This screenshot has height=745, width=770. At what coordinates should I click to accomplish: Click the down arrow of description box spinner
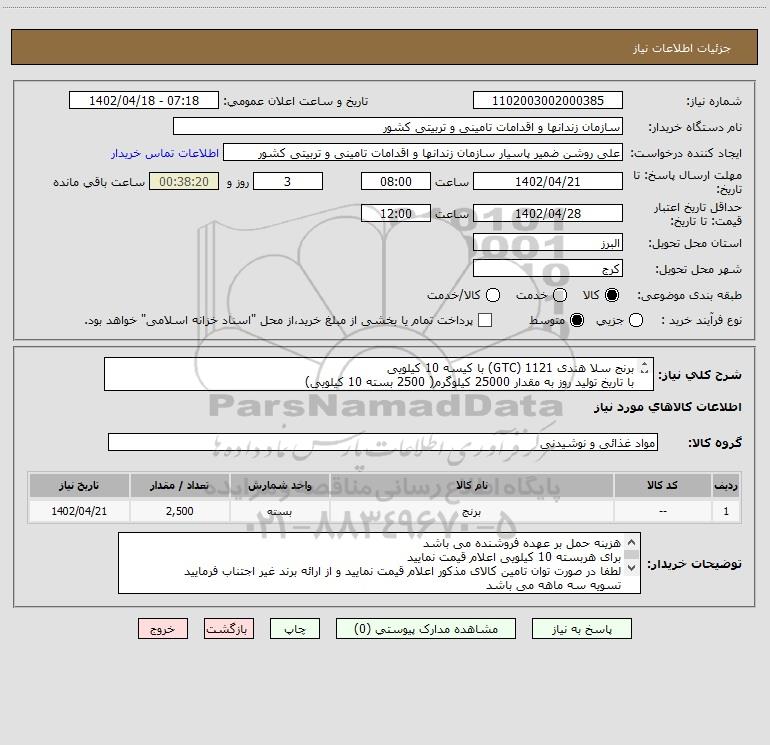(645, 371)
